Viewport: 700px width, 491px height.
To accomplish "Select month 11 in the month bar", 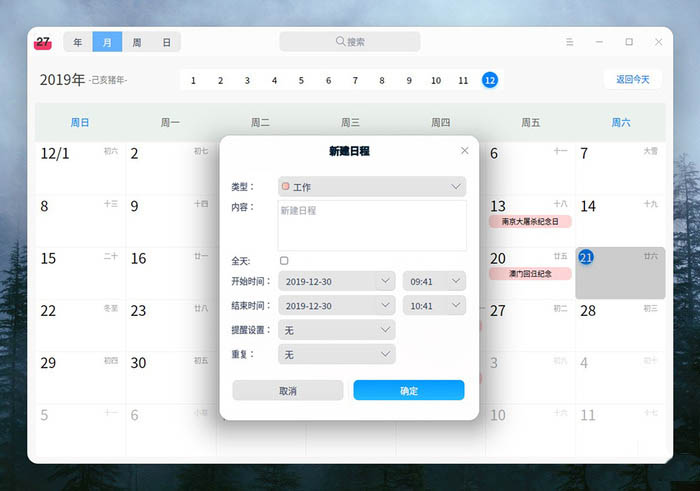I will pos(463,80).
